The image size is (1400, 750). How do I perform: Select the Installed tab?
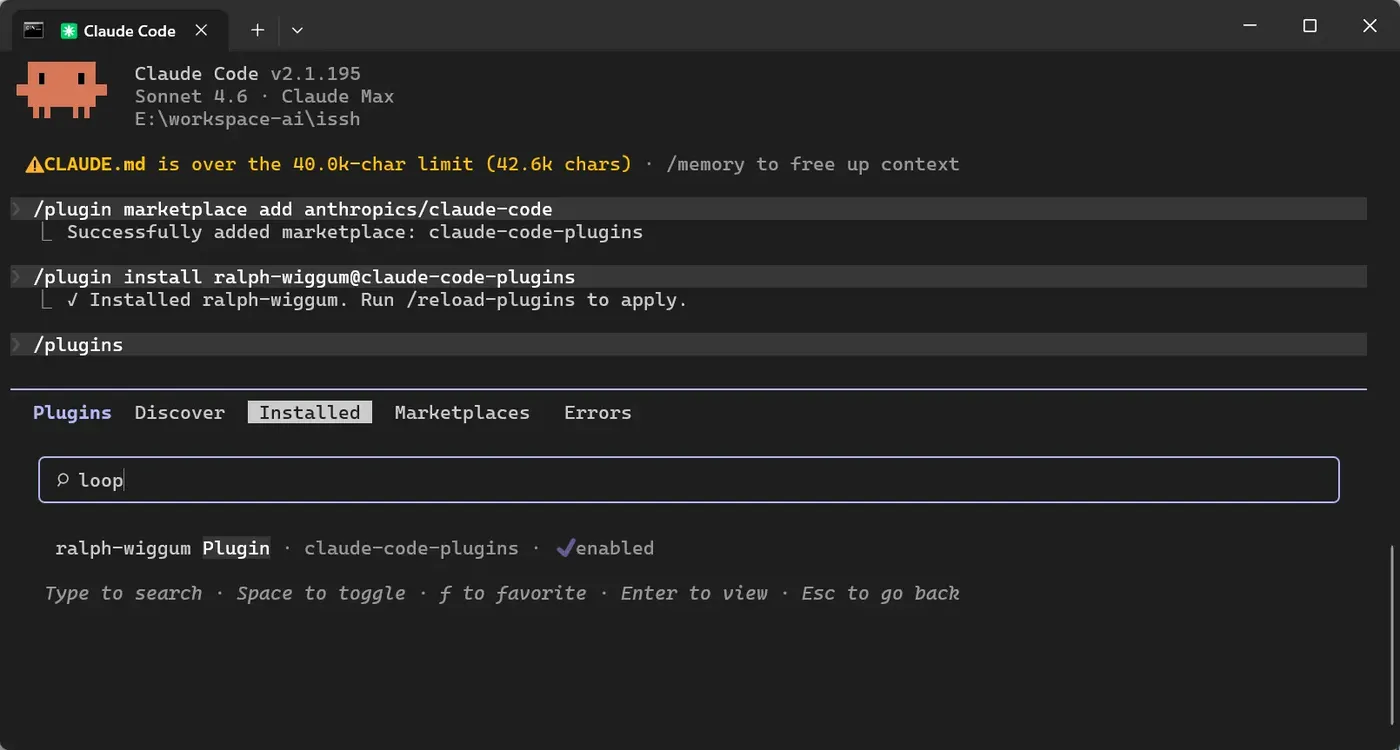point(310,412)
